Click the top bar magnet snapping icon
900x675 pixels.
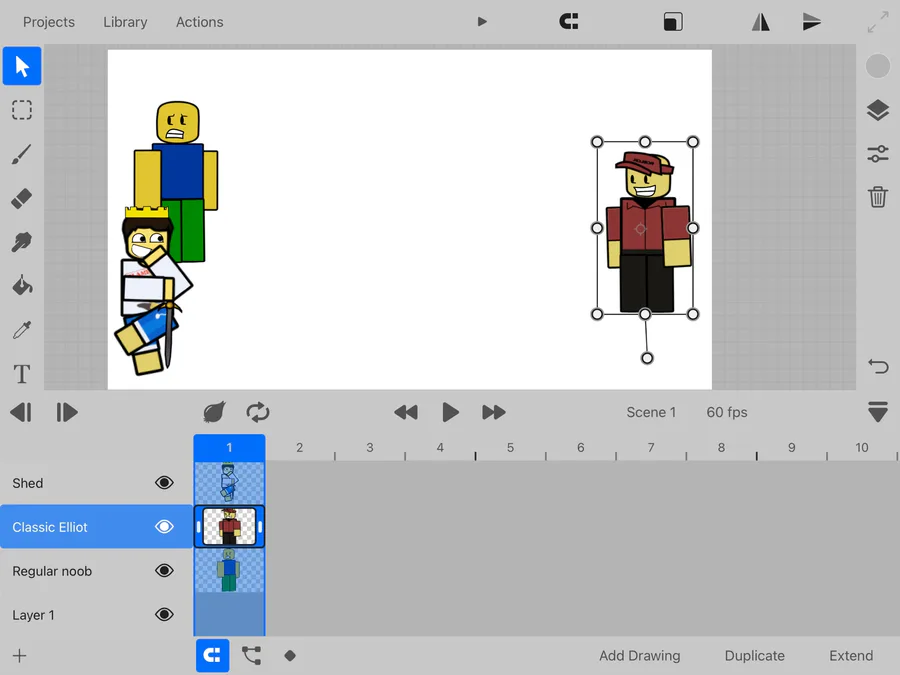click(x=569, y=22)
